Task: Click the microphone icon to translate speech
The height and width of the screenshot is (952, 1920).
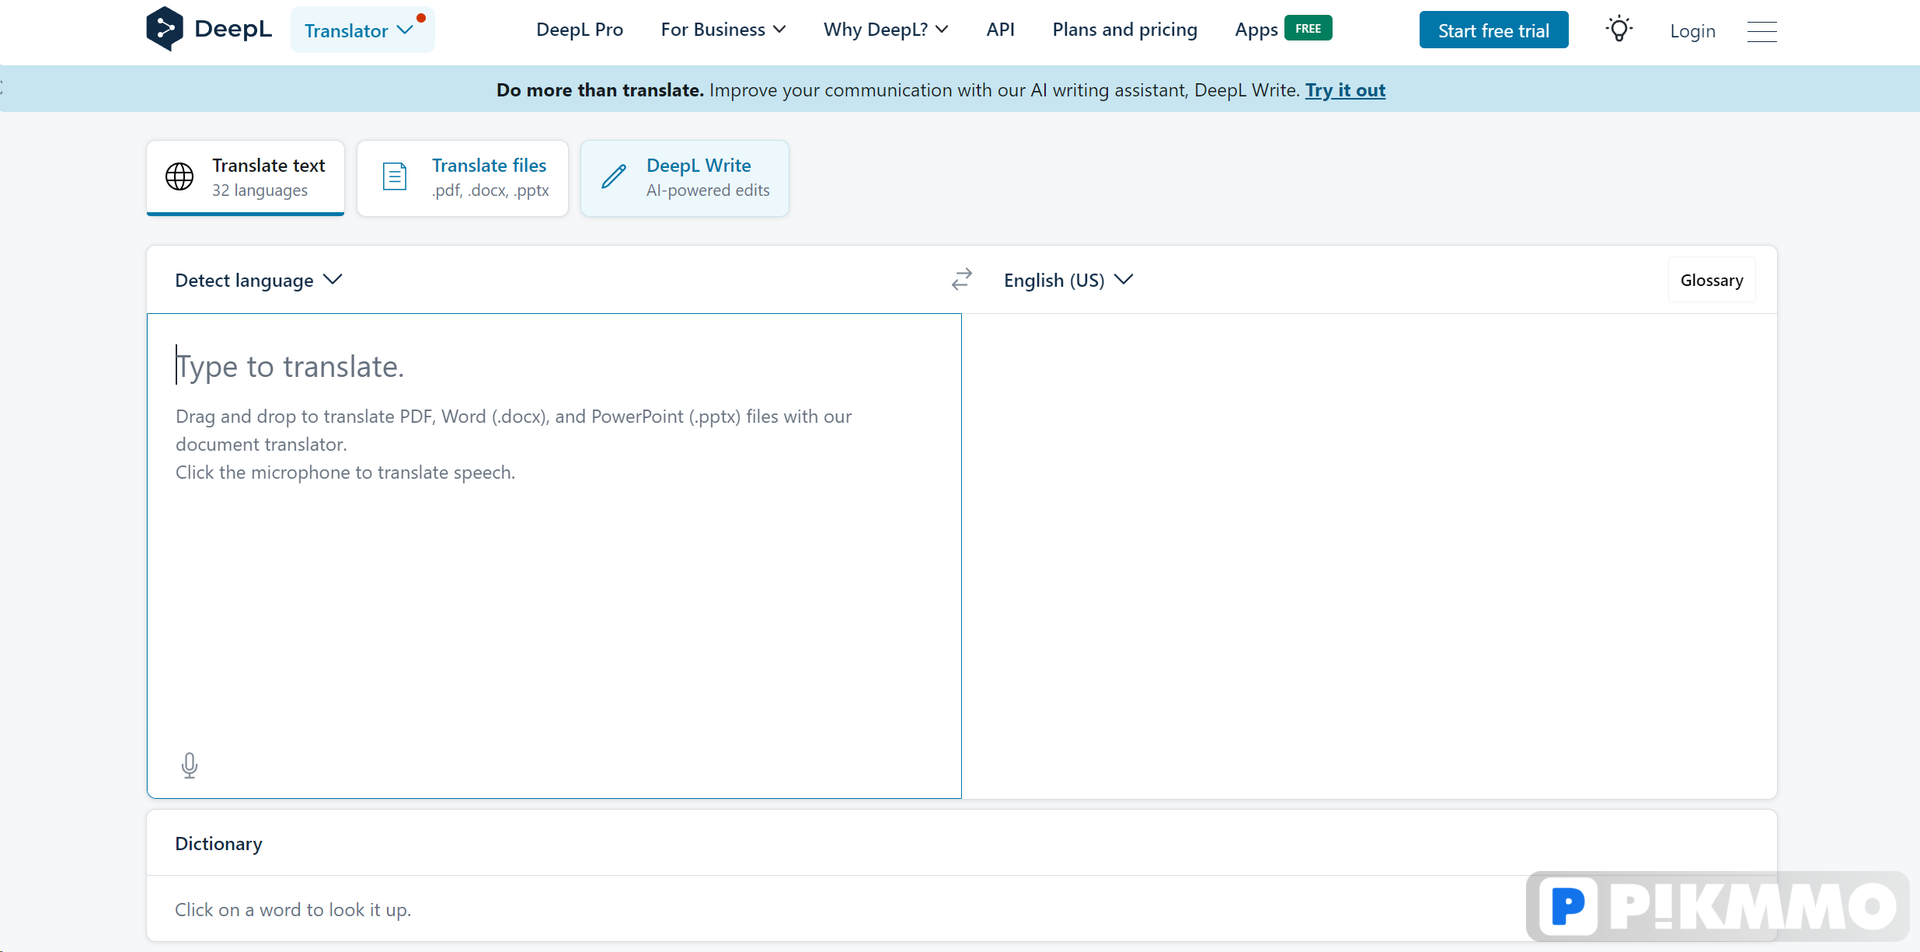Action: [x=189, y=765]
